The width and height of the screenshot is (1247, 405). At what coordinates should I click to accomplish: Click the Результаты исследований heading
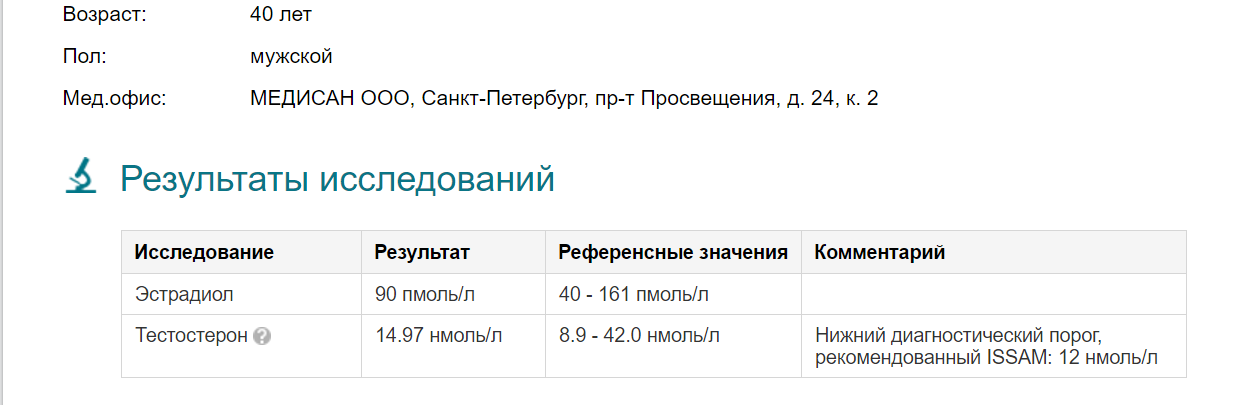[337, 180]
